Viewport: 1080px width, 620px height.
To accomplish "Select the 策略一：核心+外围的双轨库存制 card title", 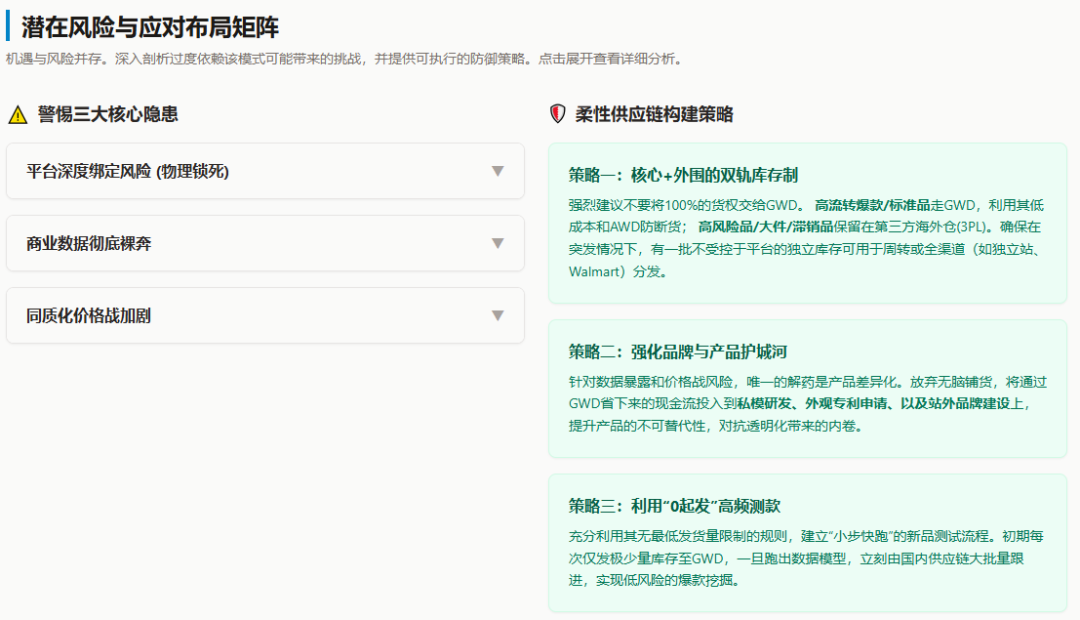I will pos(683,175).
